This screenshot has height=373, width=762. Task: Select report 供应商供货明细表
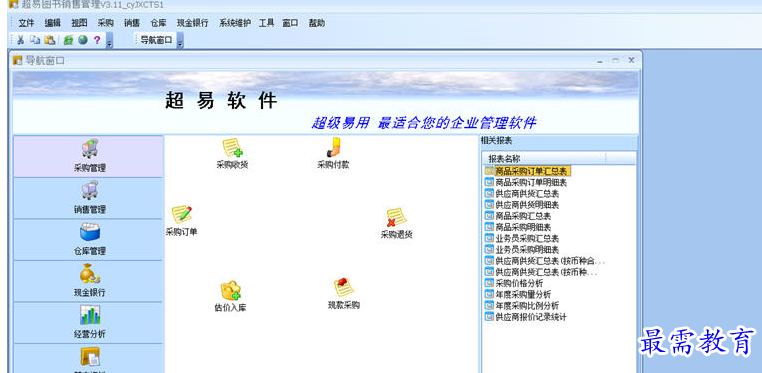pyautogui.click(x=522, y=205)
